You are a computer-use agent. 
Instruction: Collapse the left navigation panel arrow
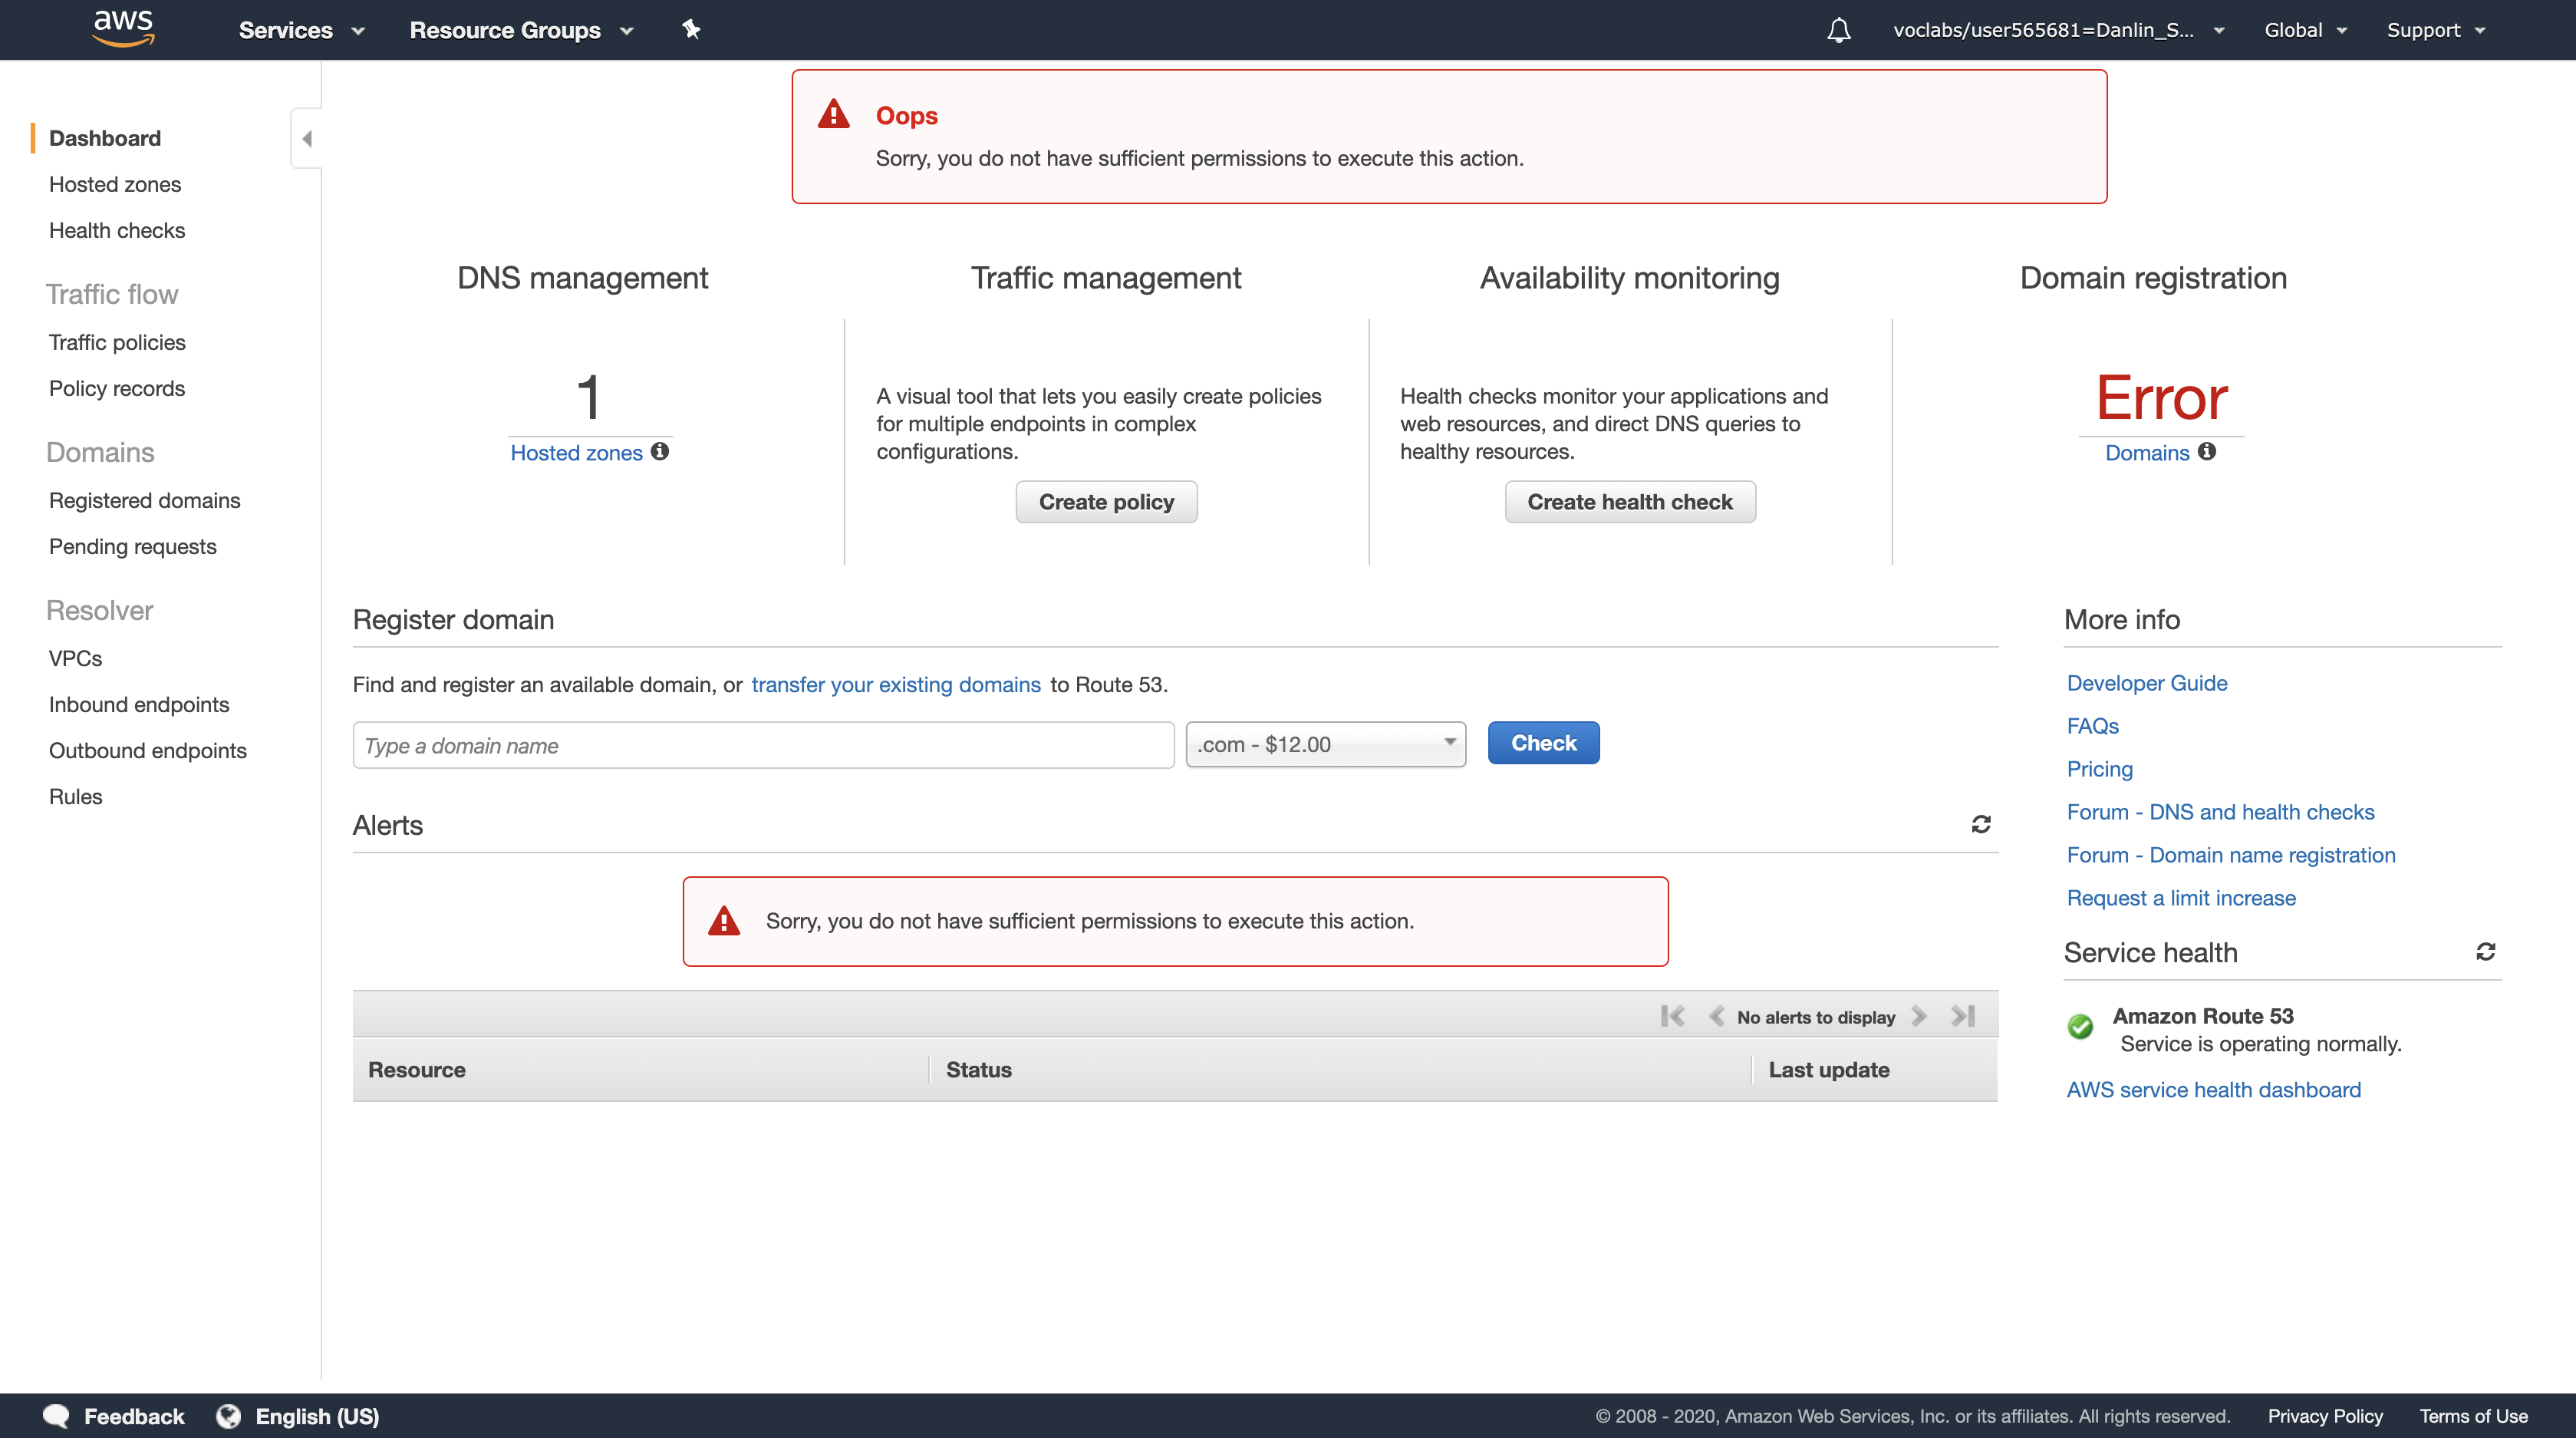point(307,138)
